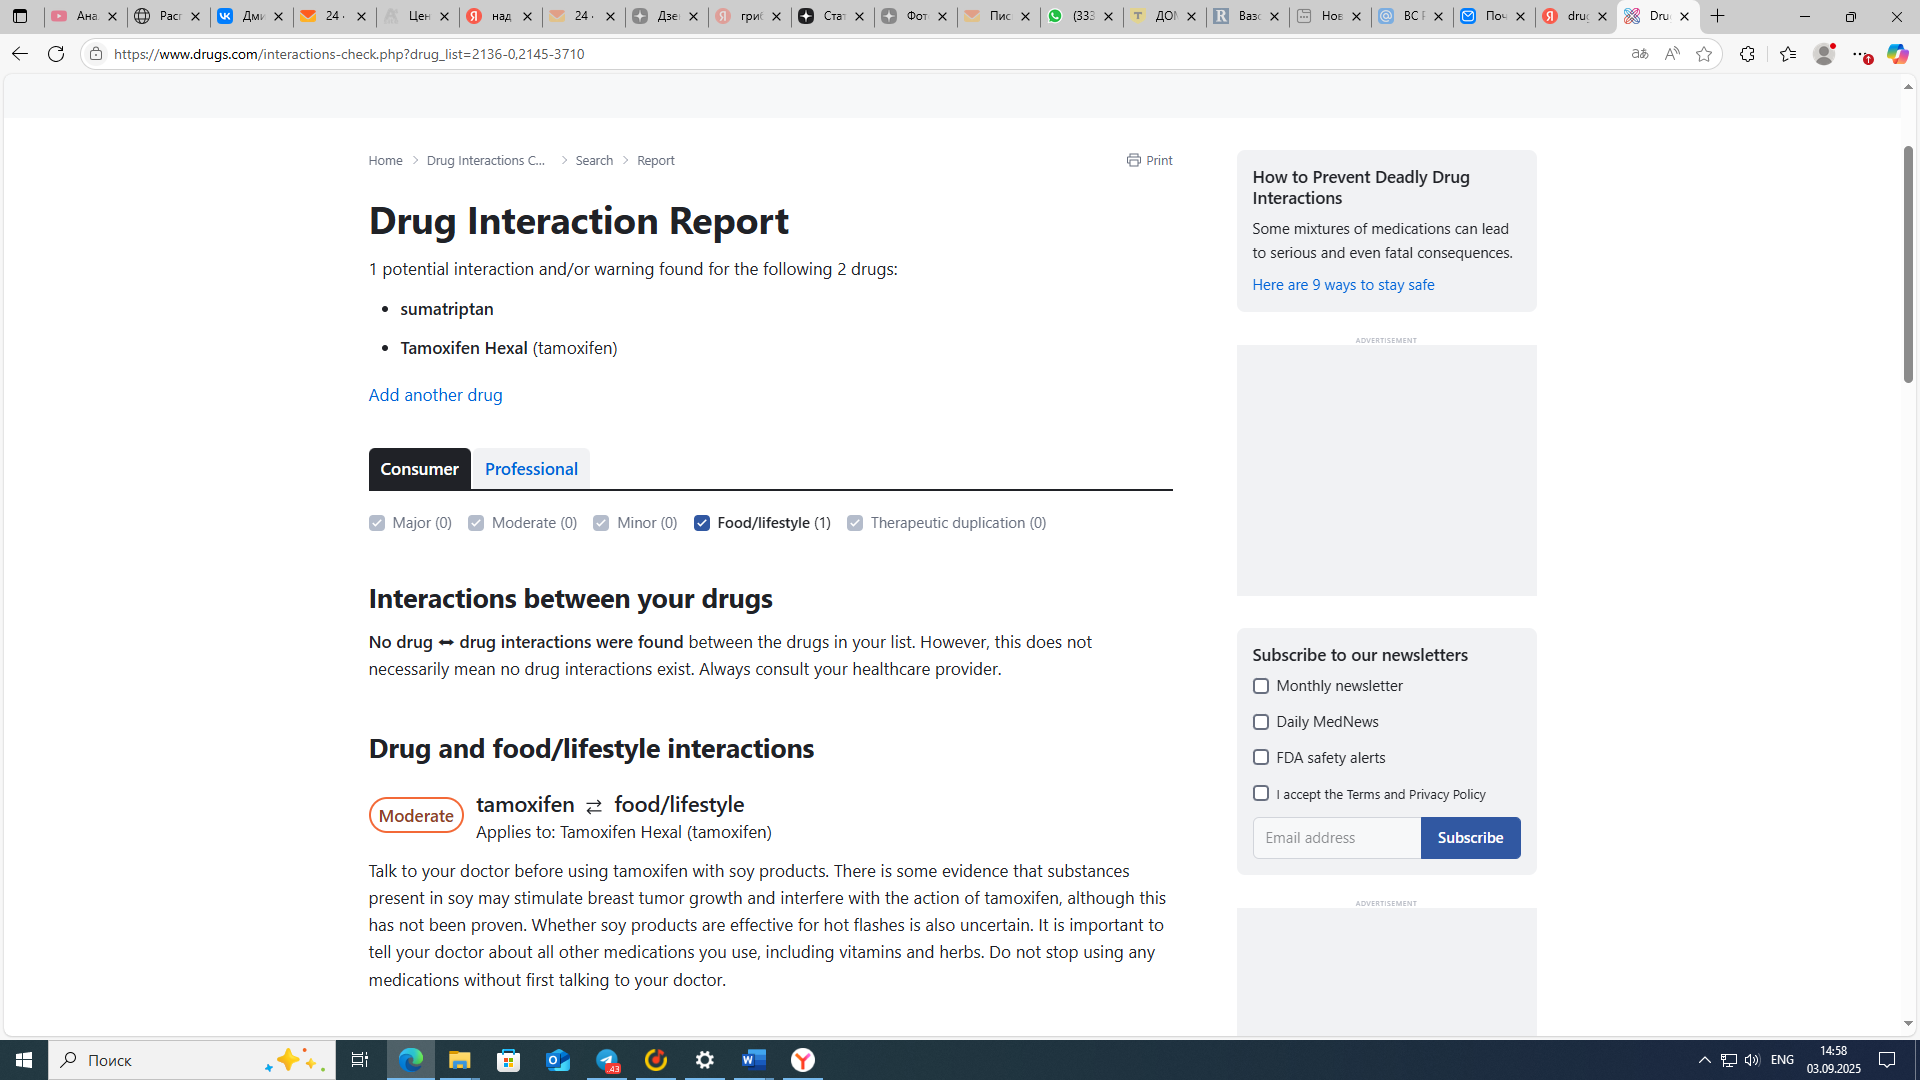The height and width of the screenshot is (1080, 1920).
Task: Click the Read aloud icon
Action: click(x=1672, y=54)
